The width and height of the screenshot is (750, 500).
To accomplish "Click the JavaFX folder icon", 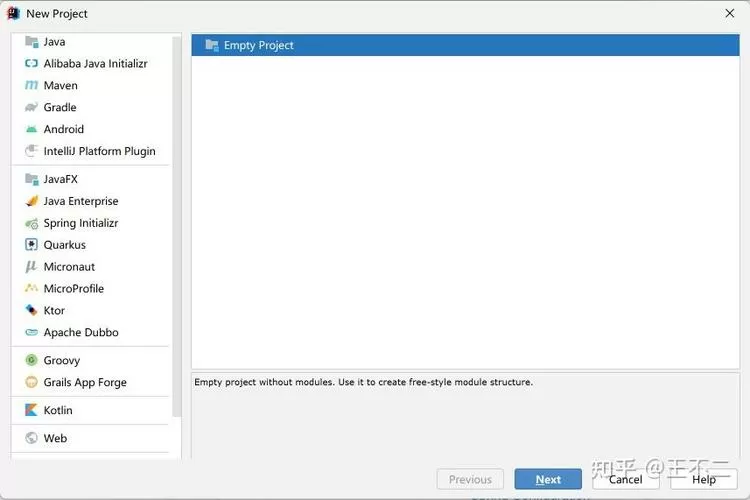I will pos(32,179).
